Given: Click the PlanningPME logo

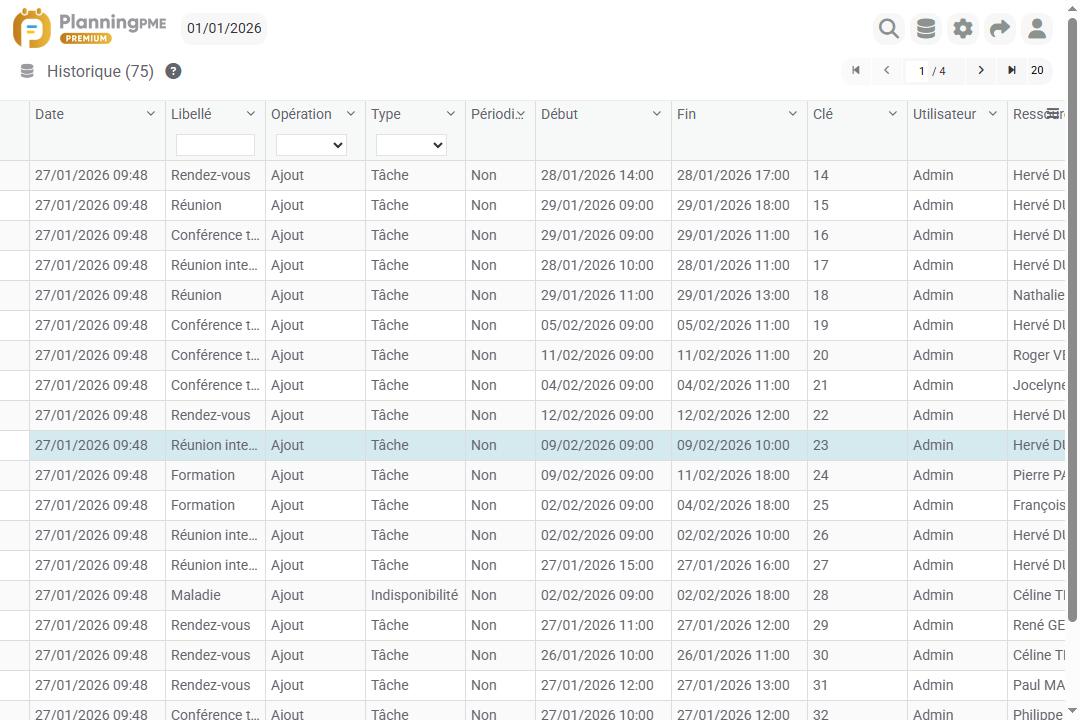Looking at the screenshot, I should point(90,28).
